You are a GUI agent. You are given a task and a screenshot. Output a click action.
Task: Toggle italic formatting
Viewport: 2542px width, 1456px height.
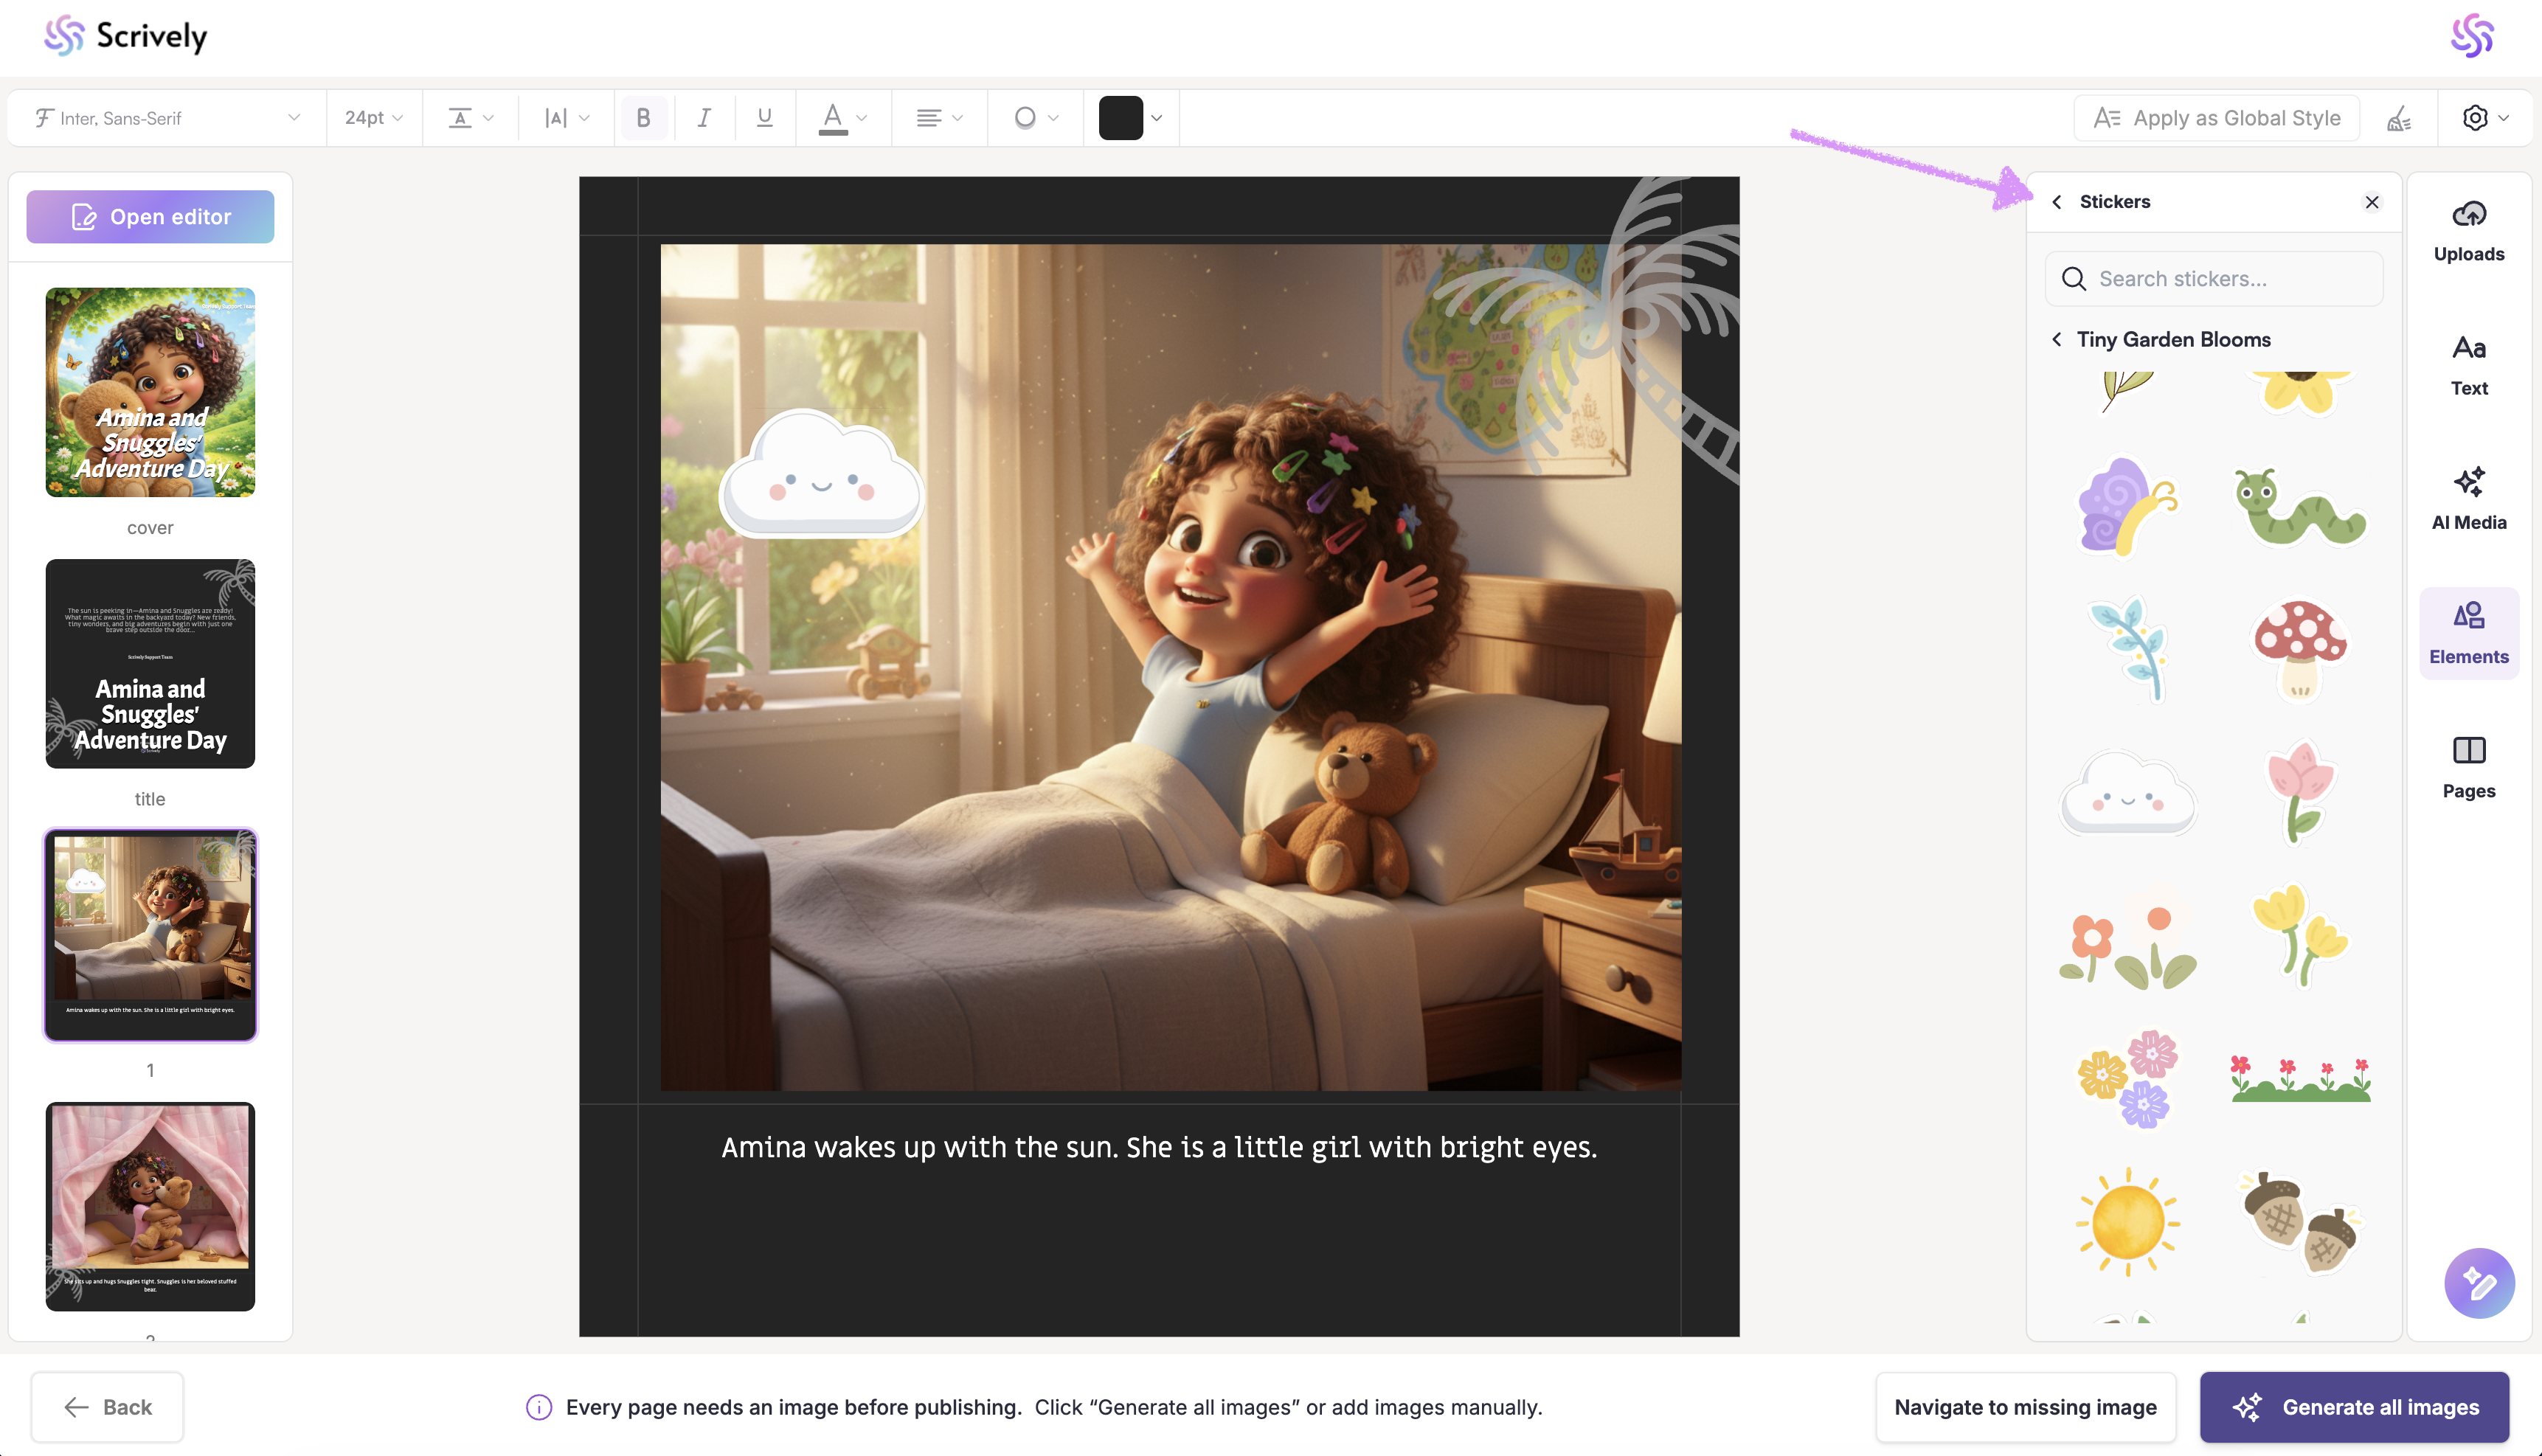(704, 118)
